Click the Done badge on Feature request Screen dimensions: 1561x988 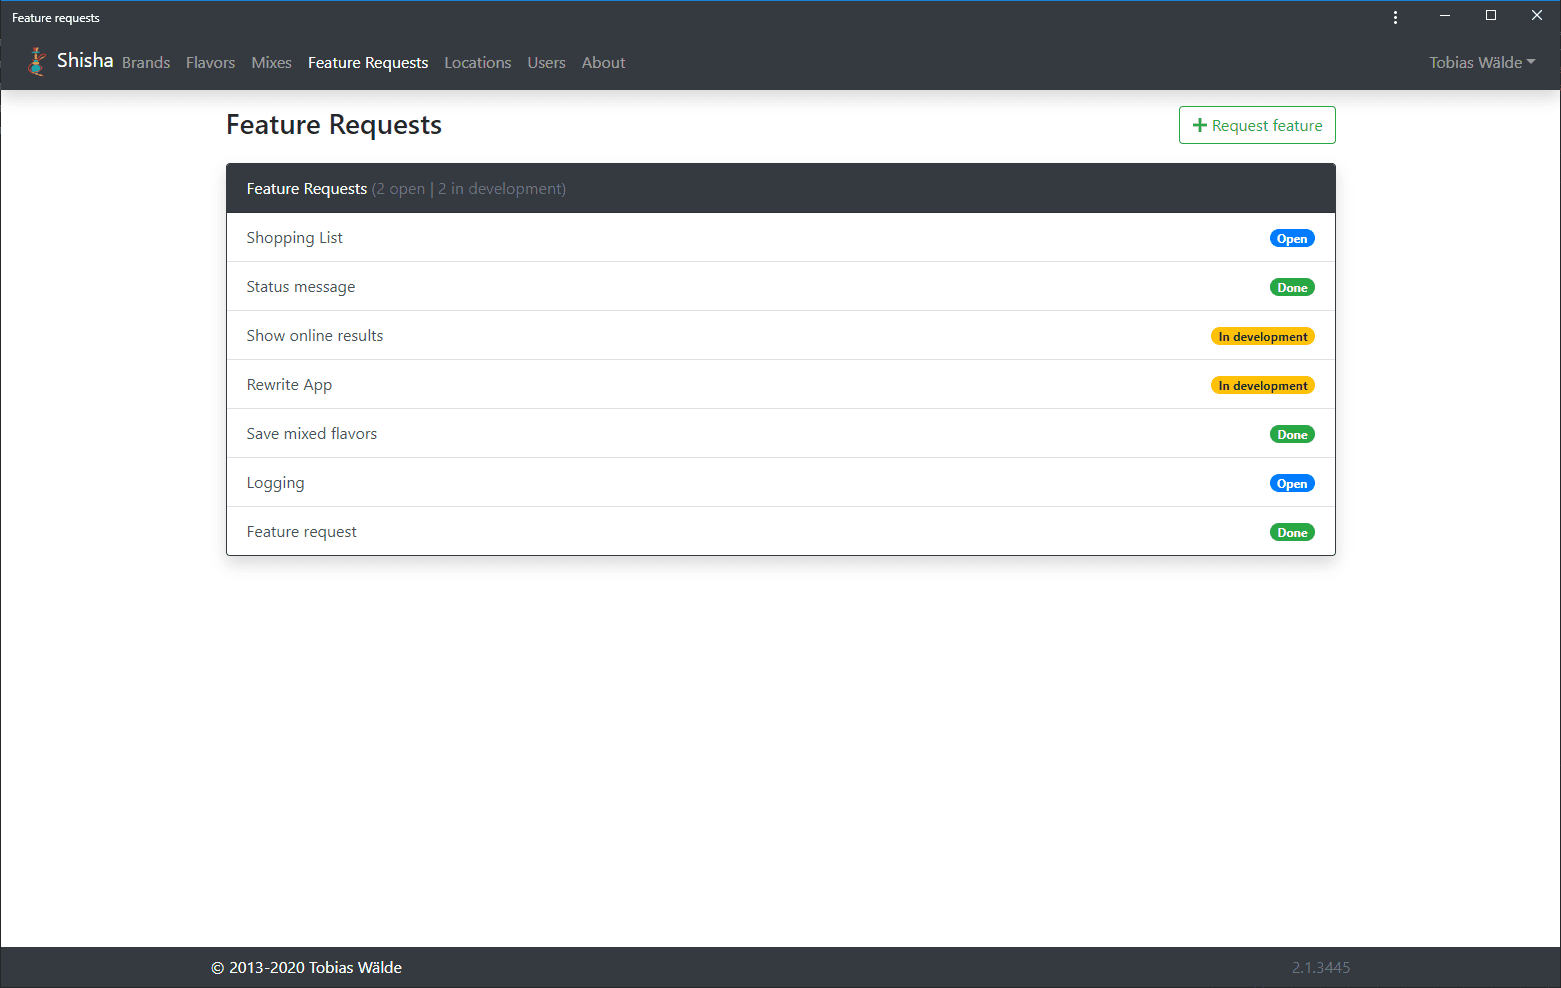(1292, 533)
